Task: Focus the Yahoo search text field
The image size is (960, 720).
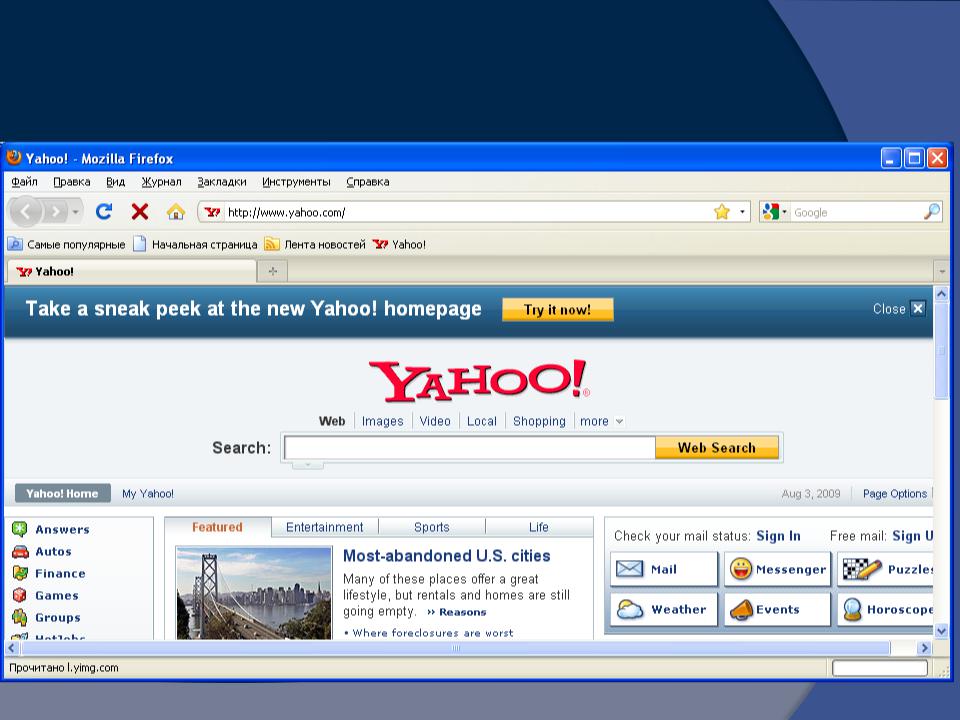Action: [470, 448]
